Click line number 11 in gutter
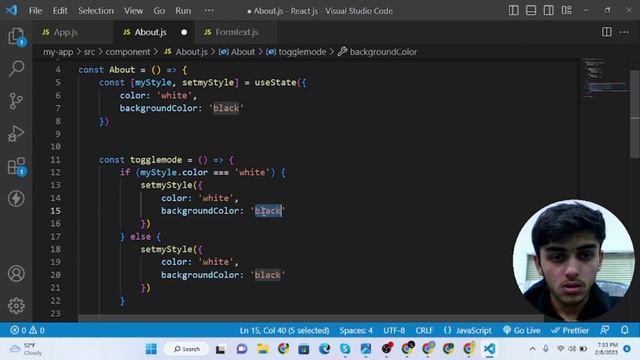Viewport: 640px width, 360px height. tap(56, 160)
